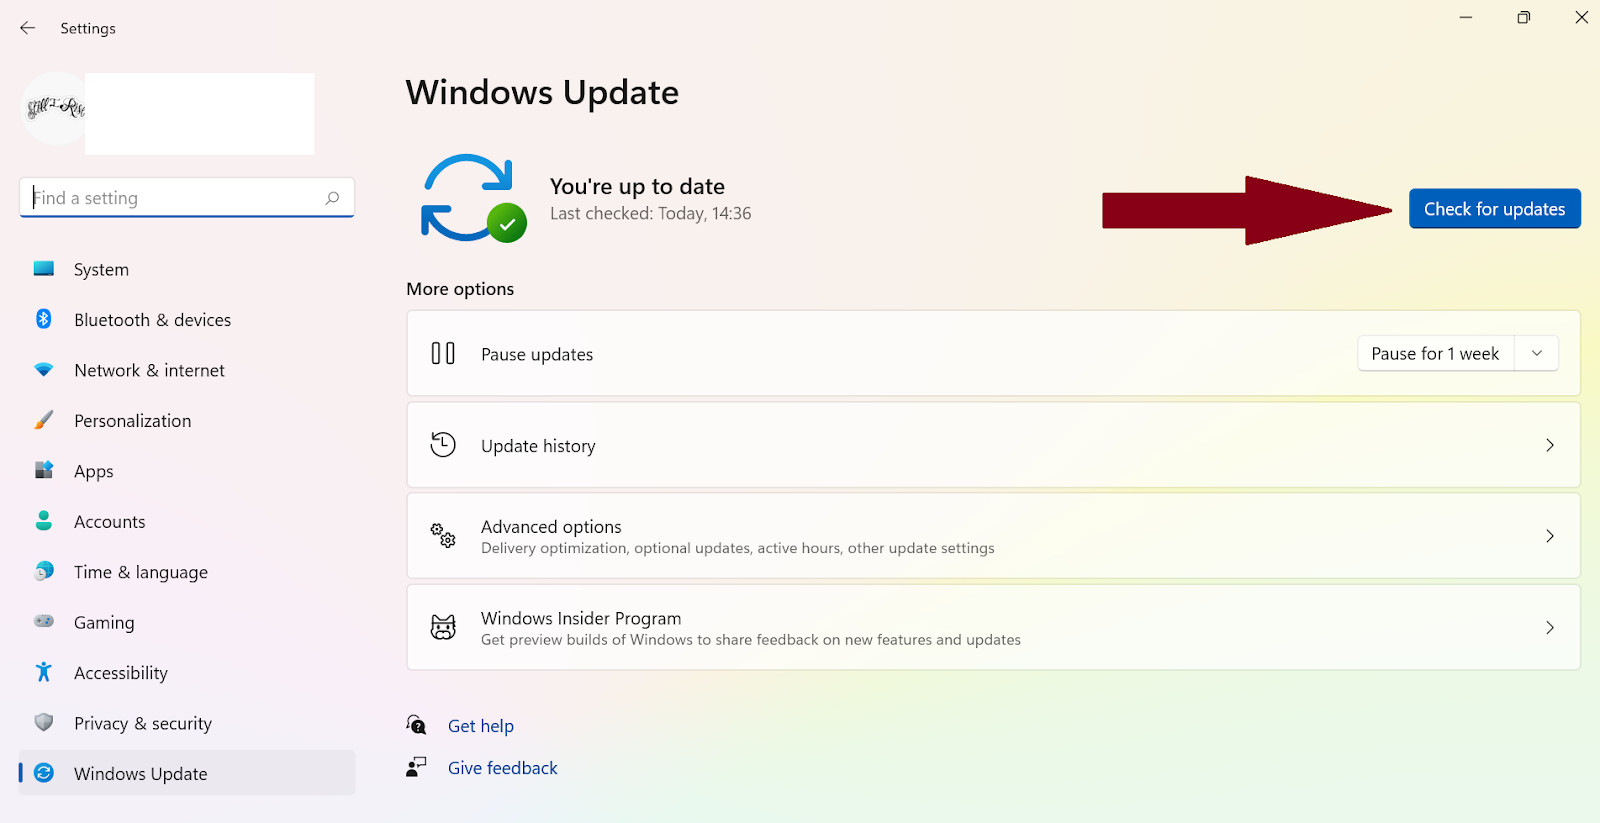Click the Update history clock icon

click(x=443, y=444)
